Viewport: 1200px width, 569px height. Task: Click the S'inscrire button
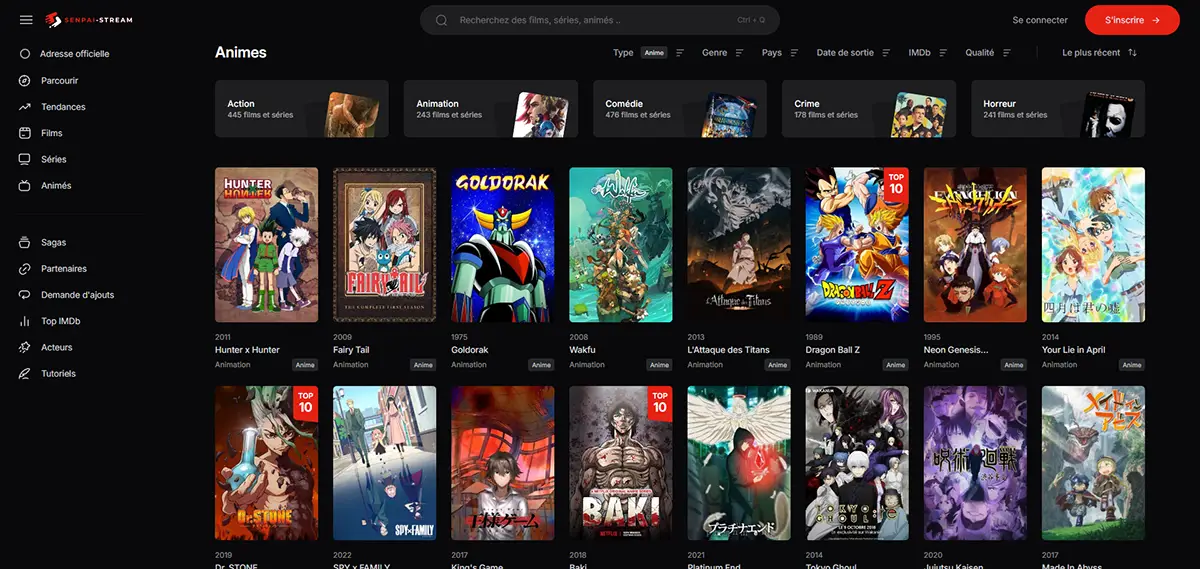1132,20
